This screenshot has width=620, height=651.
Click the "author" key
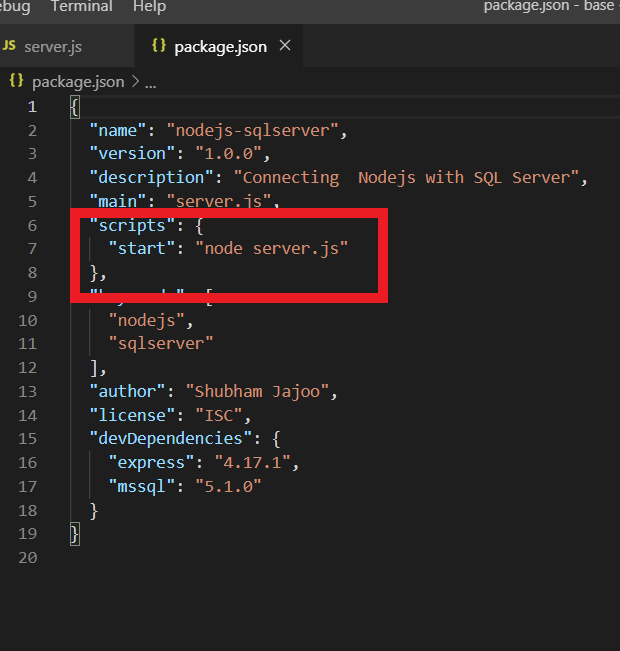click(x=127, y=392)
